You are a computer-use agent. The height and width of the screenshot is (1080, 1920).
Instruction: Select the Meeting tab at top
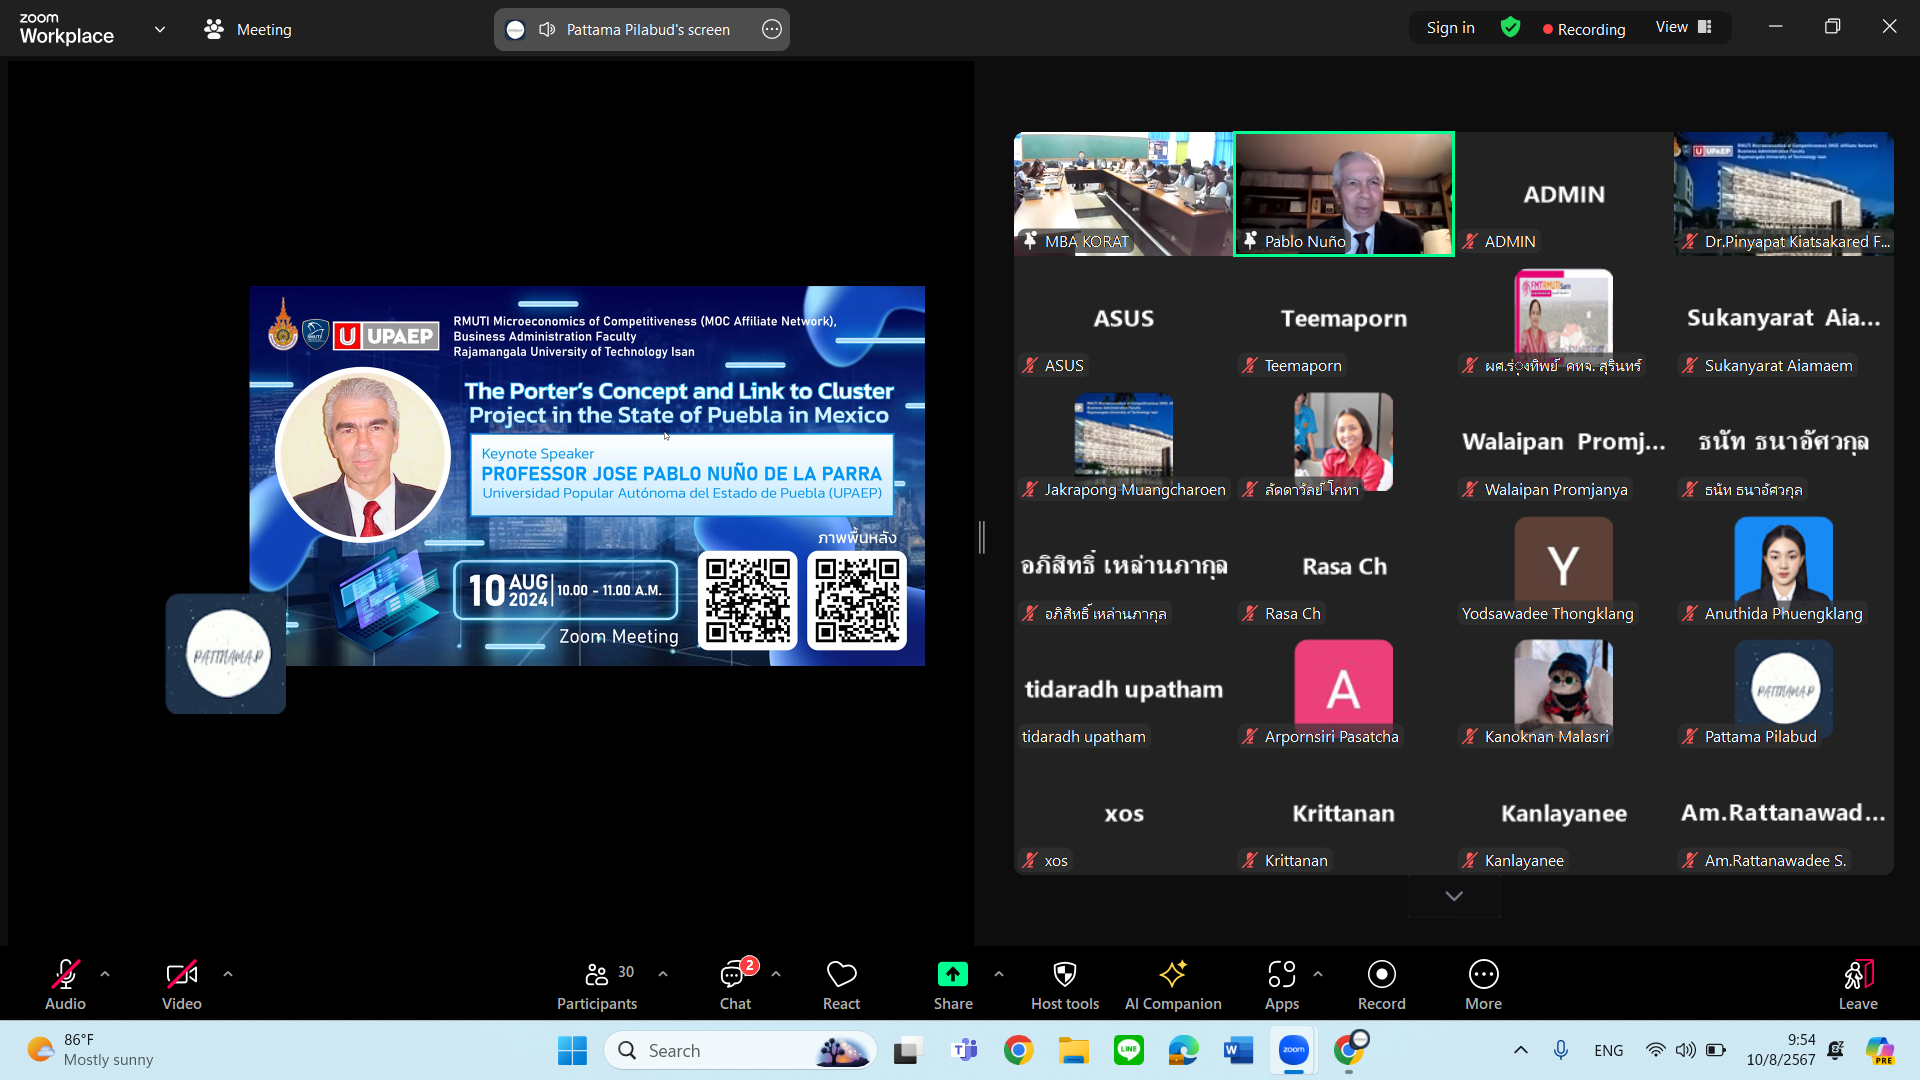[x=248, y=29]
